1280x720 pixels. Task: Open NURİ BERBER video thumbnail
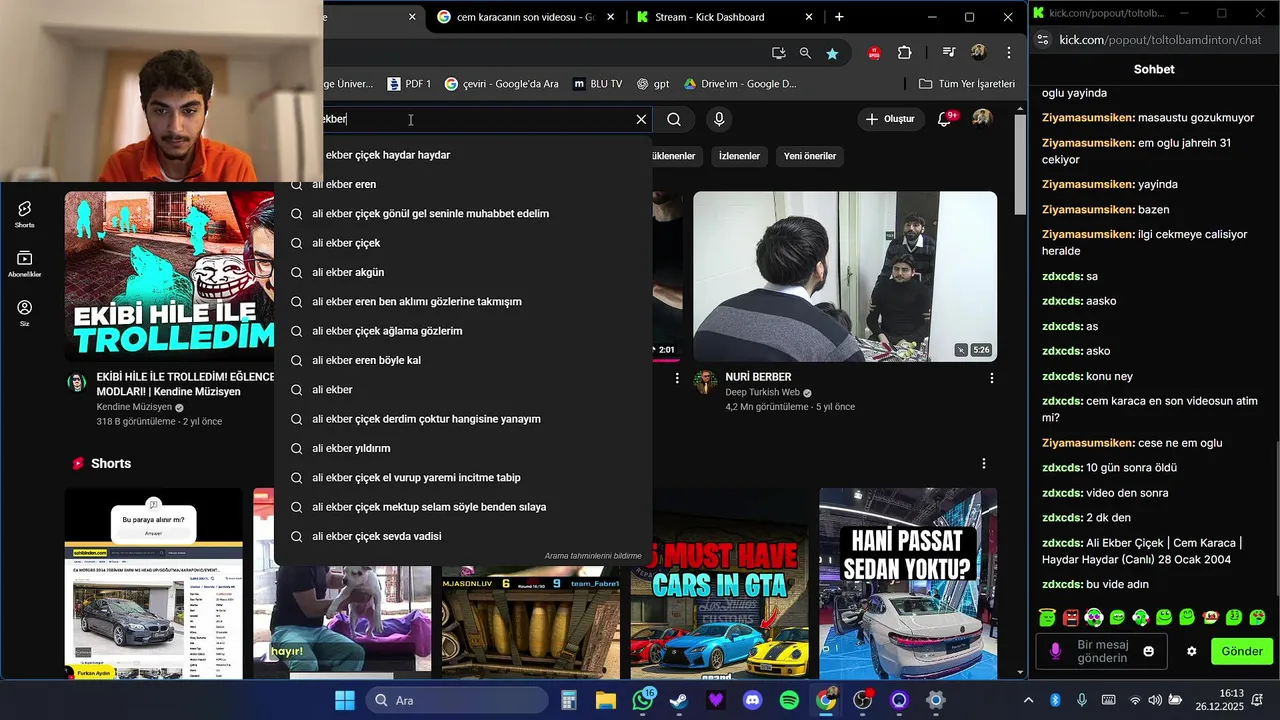[x=845, y=277]
